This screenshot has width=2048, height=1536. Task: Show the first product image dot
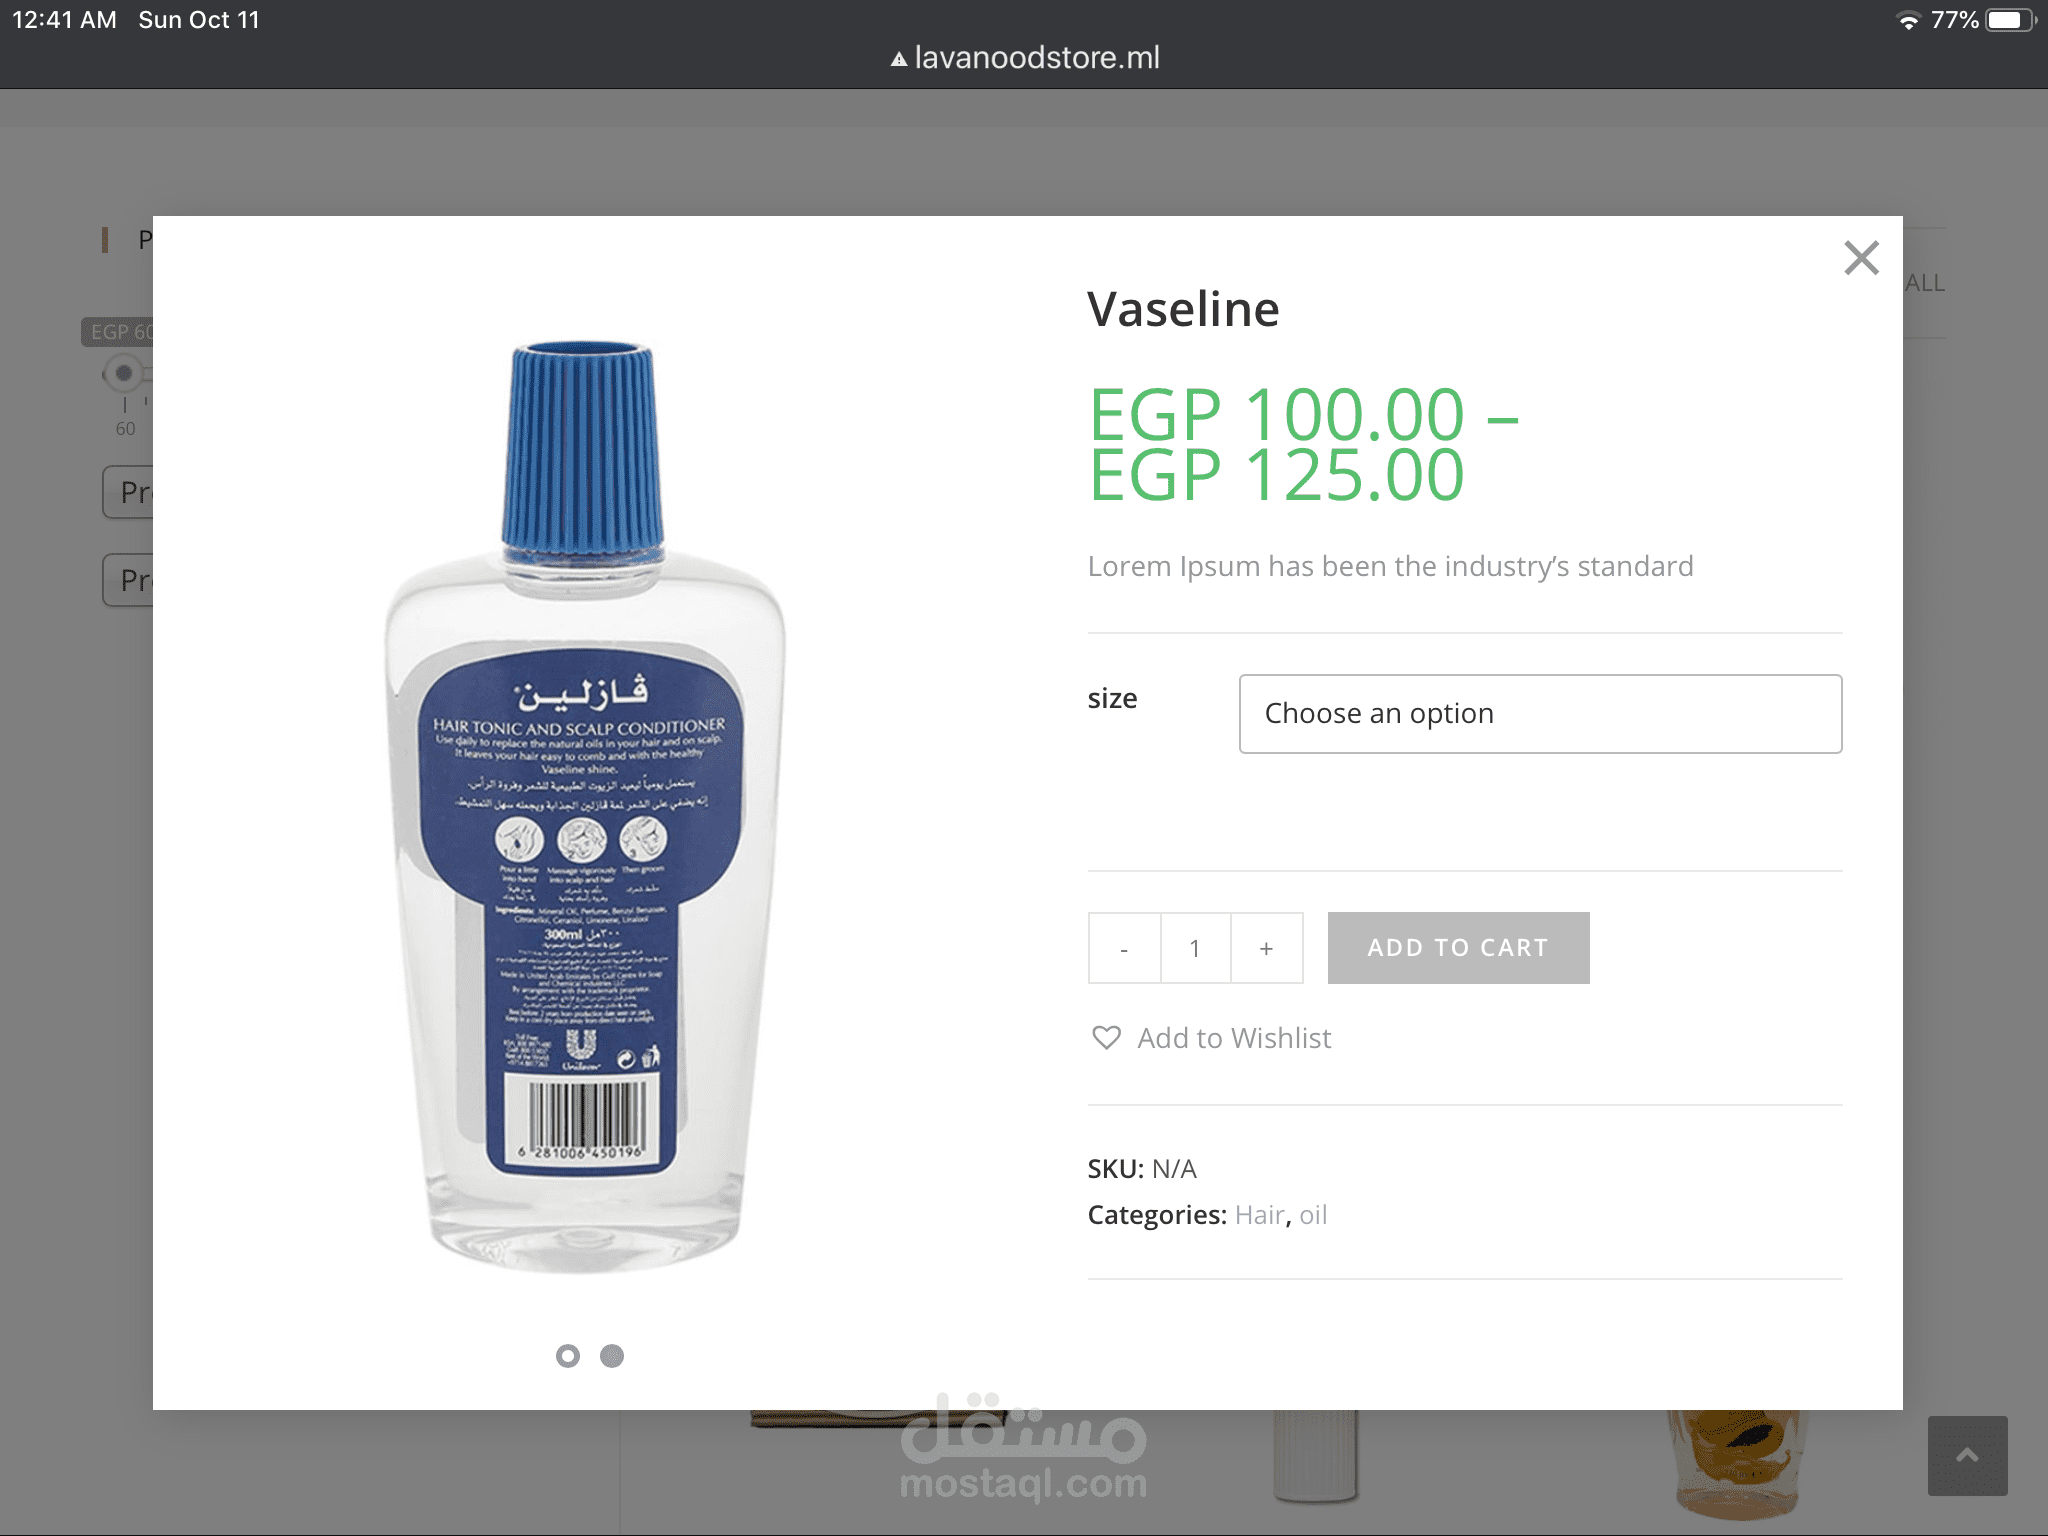point(568,1356)
